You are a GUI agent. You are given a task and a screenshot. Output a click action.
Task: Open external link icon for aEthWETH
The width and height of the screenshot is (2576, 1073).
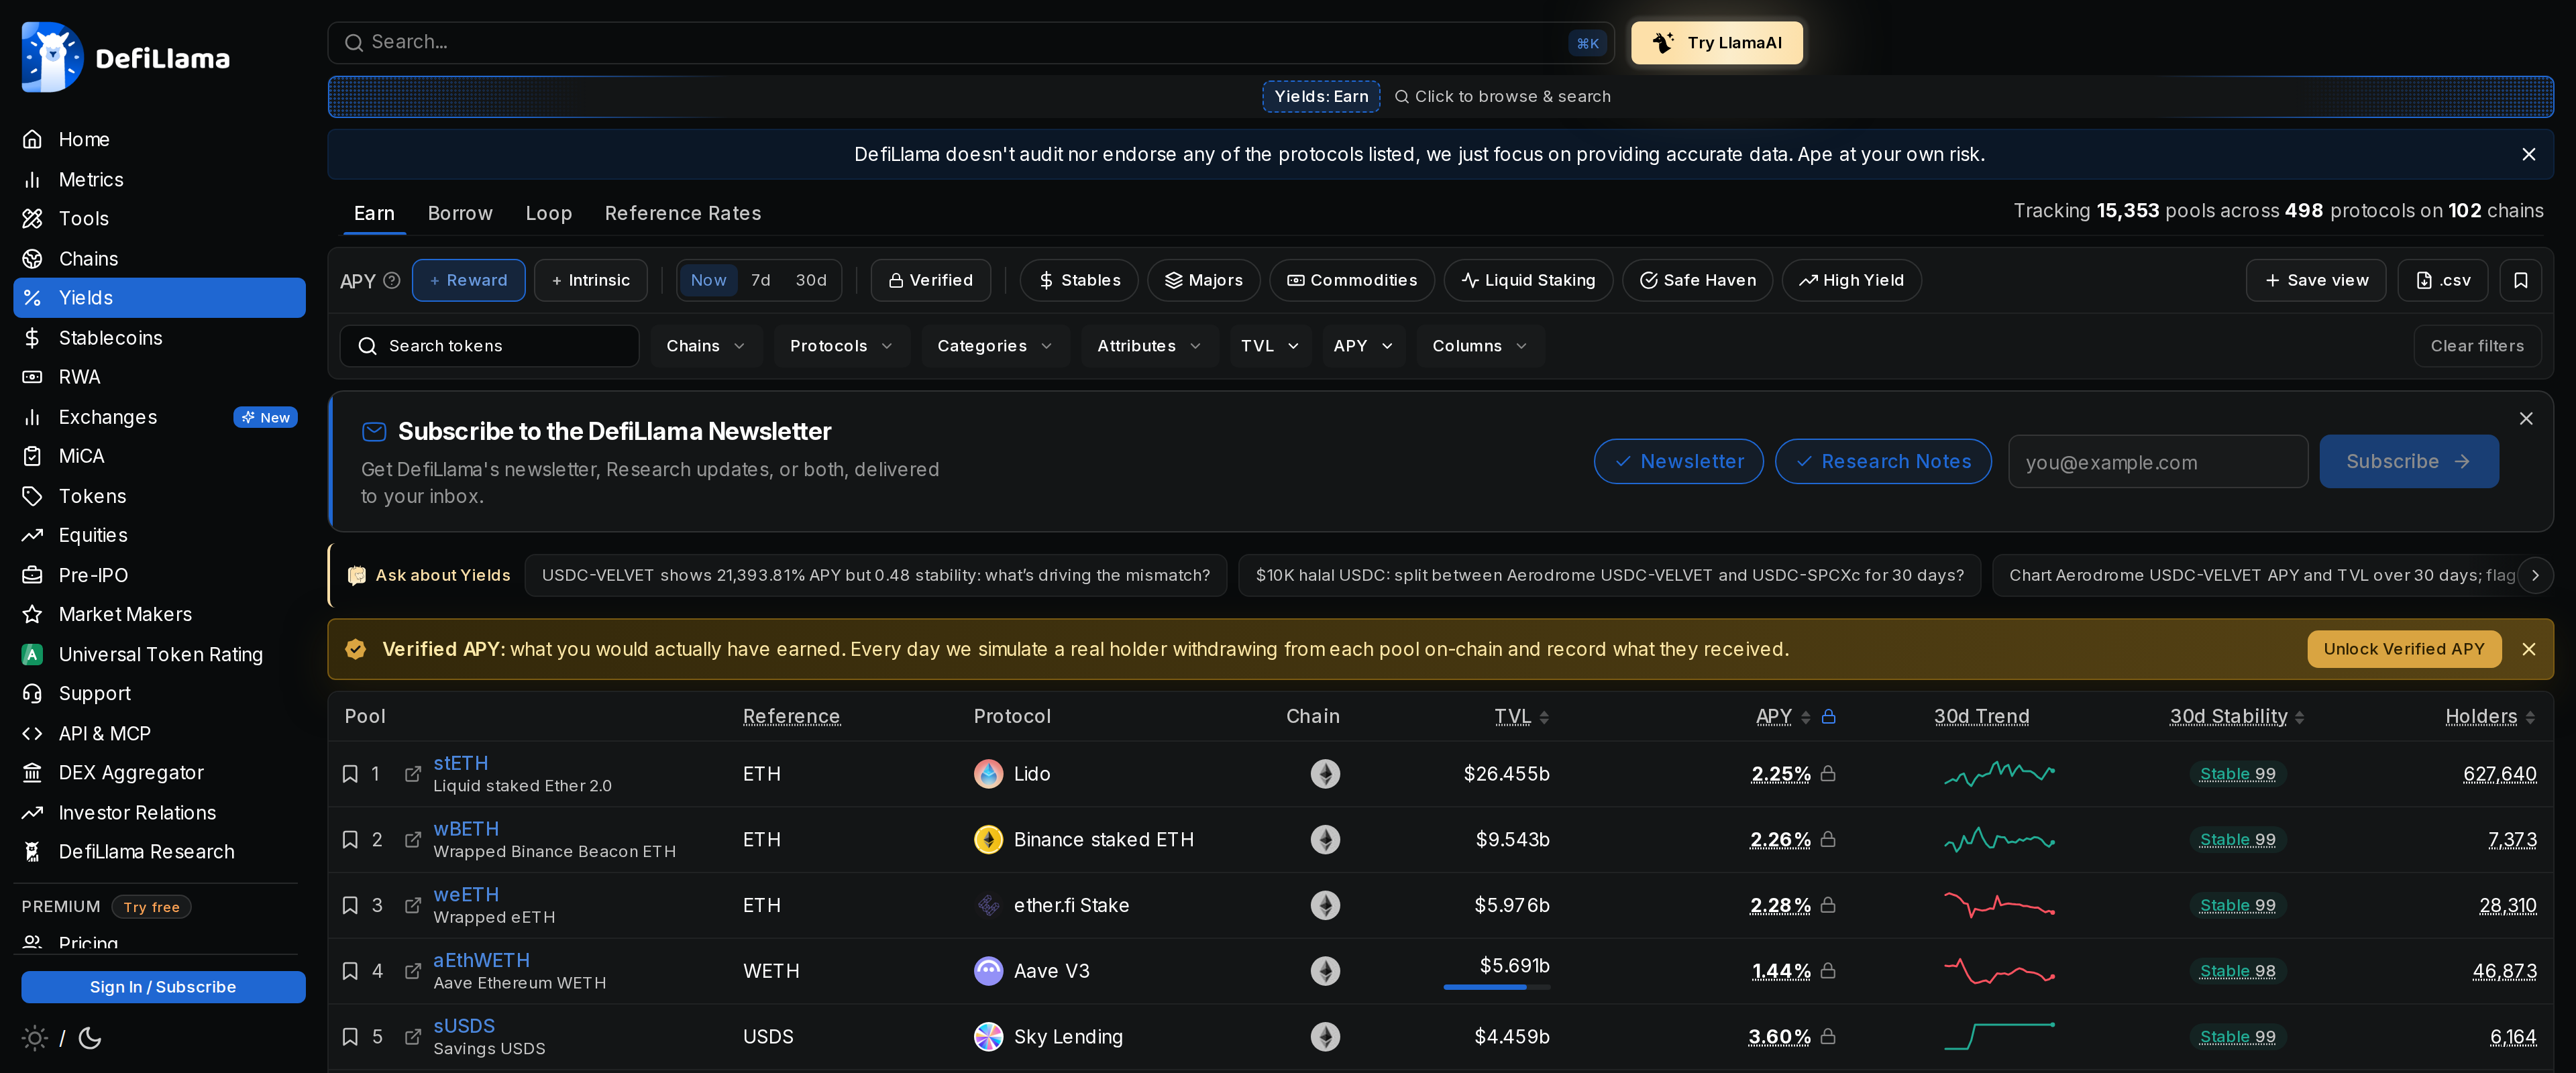(x=412, y=971)
